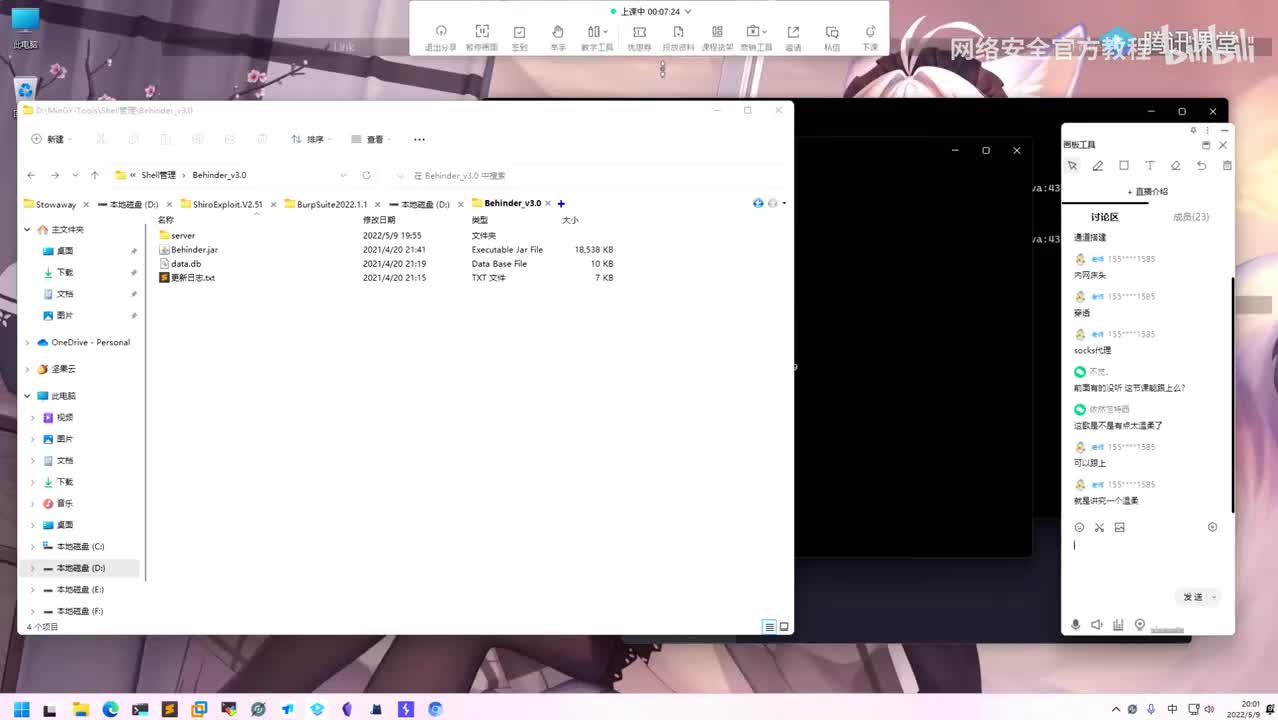1278x720 pixels.
Task: Click 邀请 invite icon
Action: 793,38
